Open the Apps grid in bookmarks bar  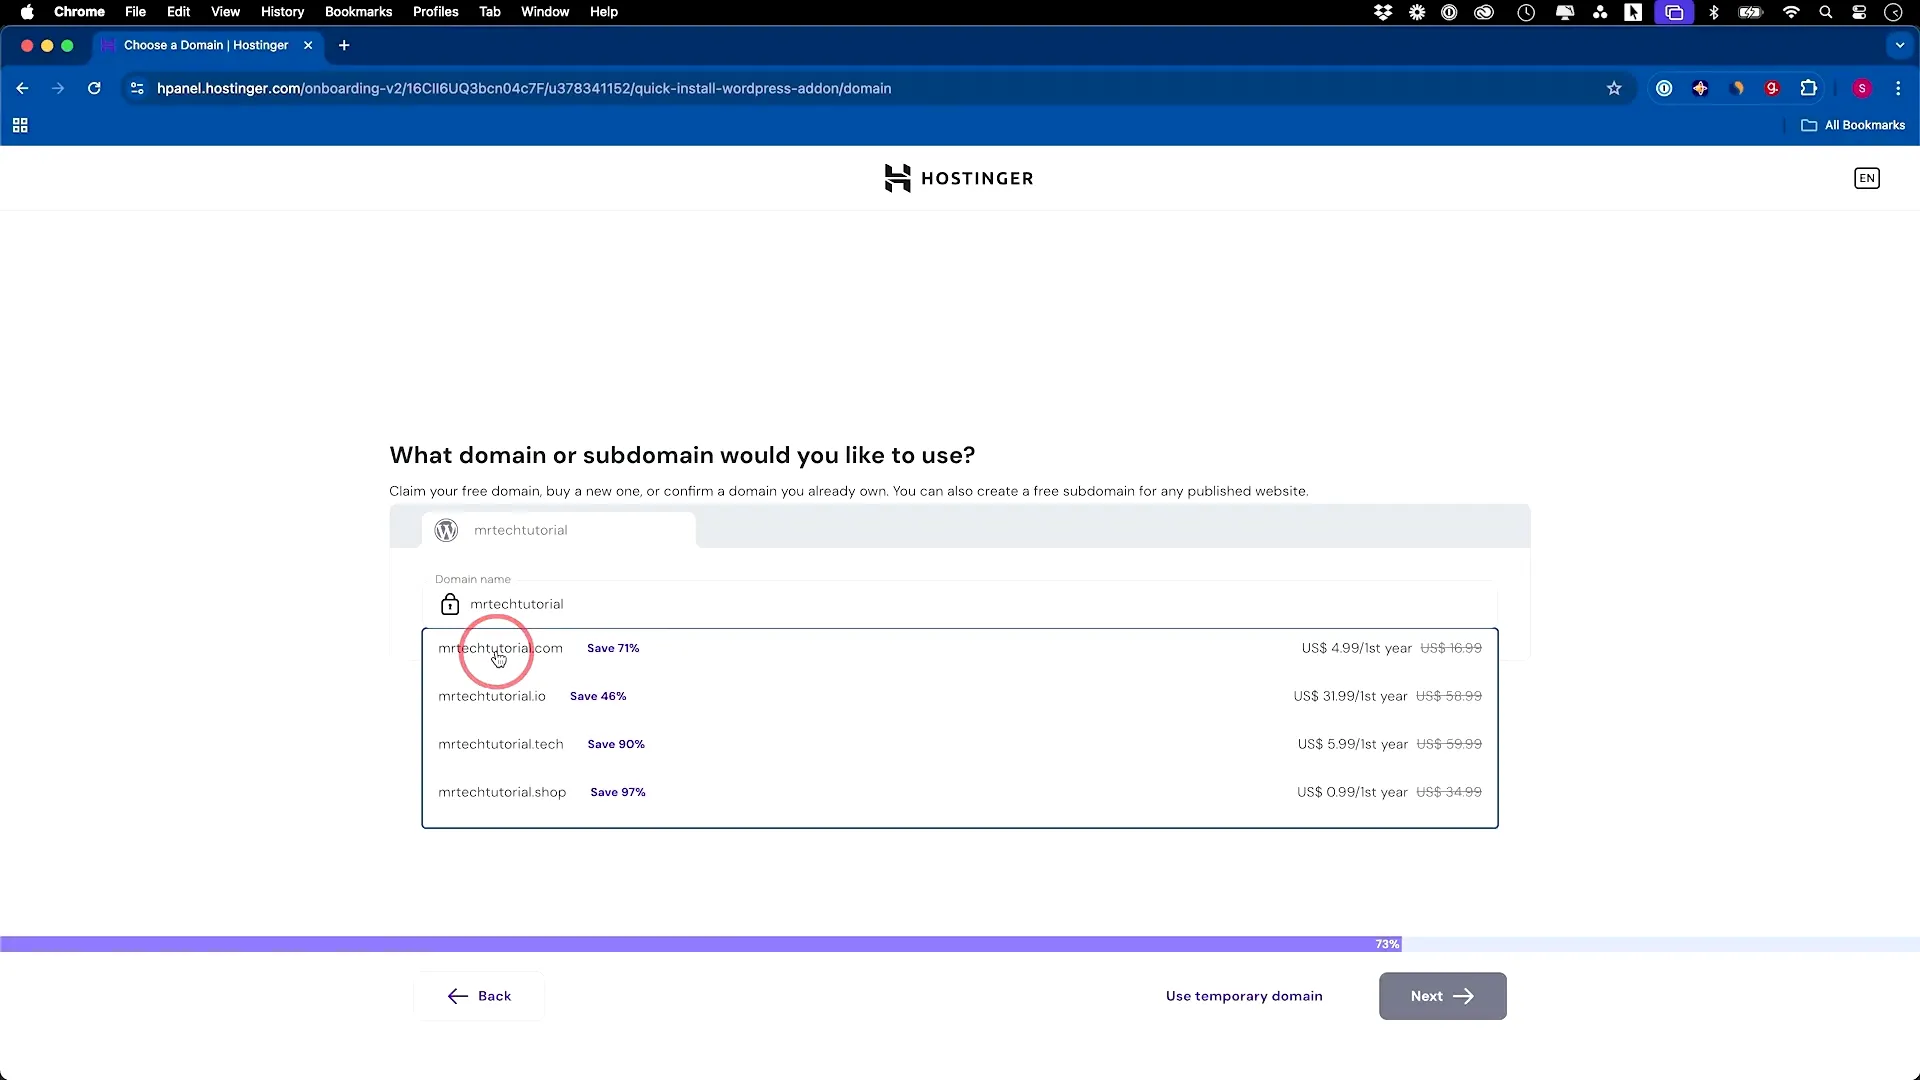[20, 125]
